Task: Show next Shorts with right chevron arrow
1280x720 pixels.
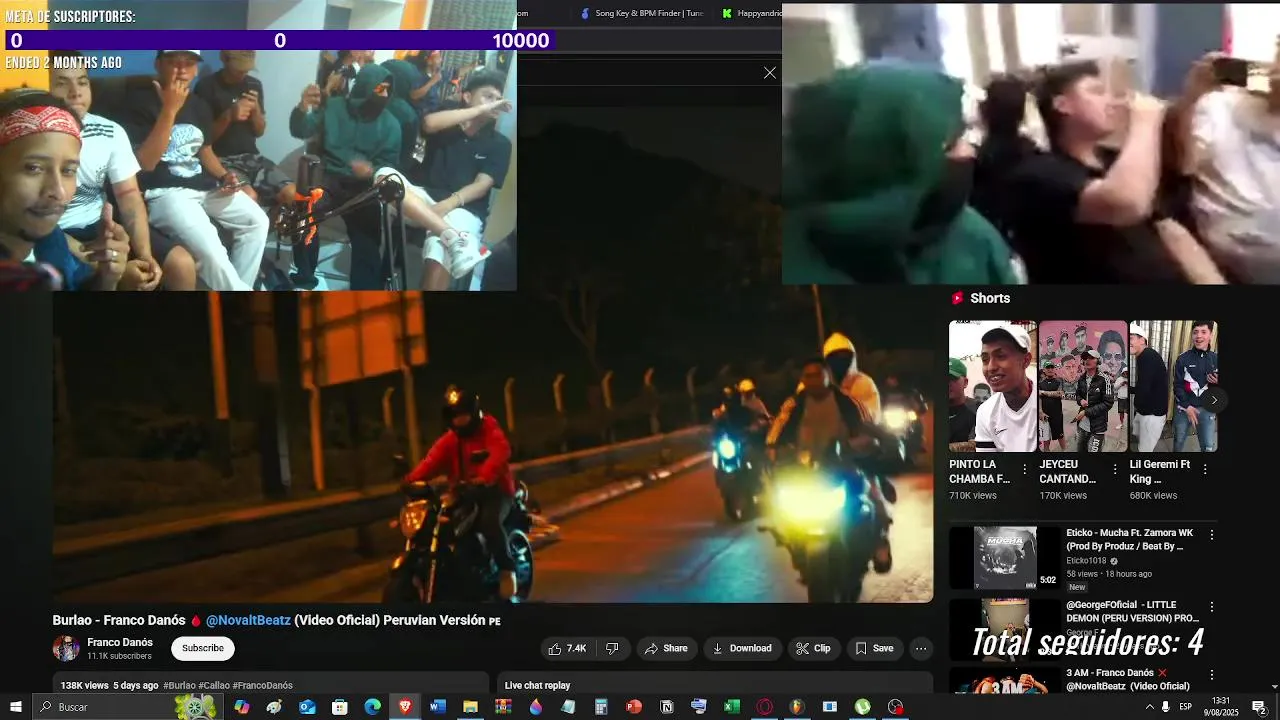Action: (1214, 400)
